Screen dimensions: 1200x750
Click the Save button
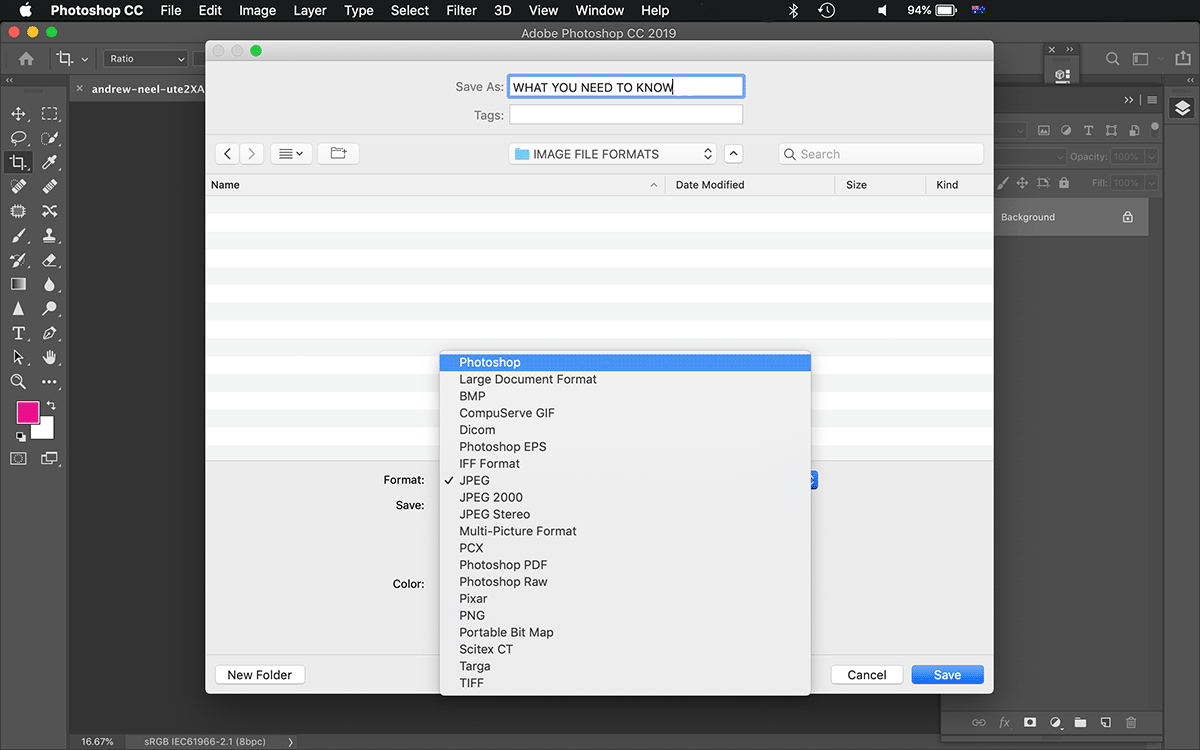pyautogui.click(x=947, y=675)
